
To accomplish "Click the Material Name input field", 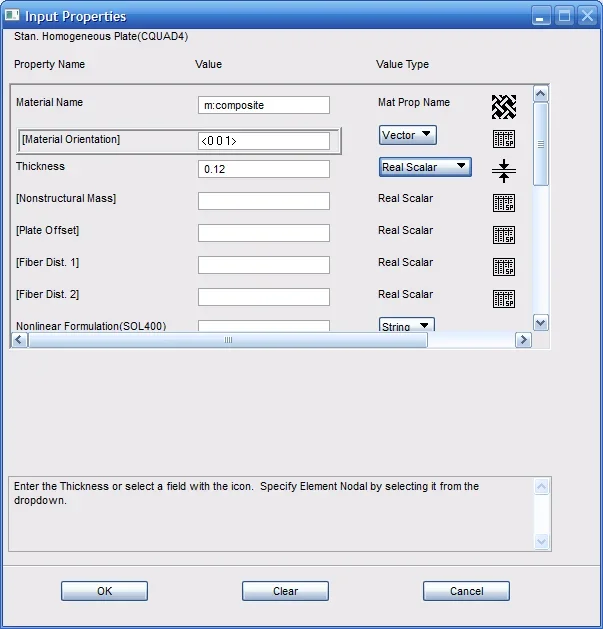I will [264, 105].
